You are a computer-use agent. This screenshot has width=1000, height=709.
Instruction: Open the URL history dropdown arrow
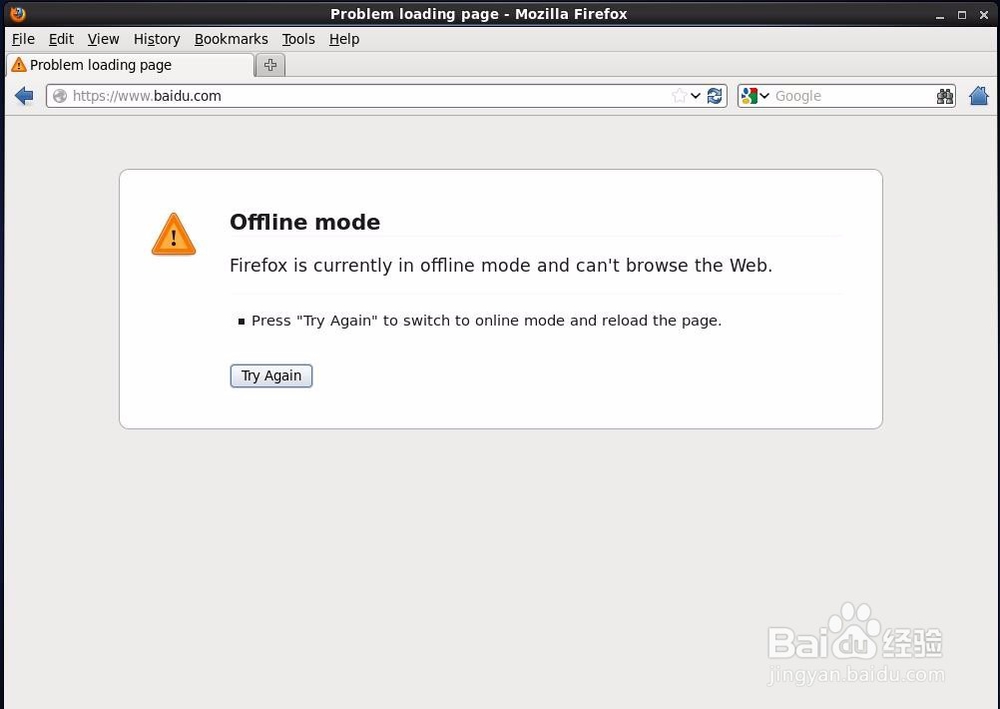pyautogui.click(x=695, y=96)
